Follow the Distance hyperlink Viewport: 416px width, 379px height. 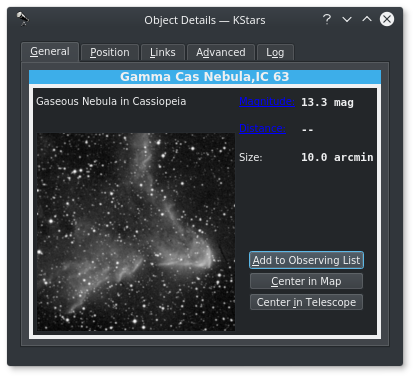pos(262,129)
